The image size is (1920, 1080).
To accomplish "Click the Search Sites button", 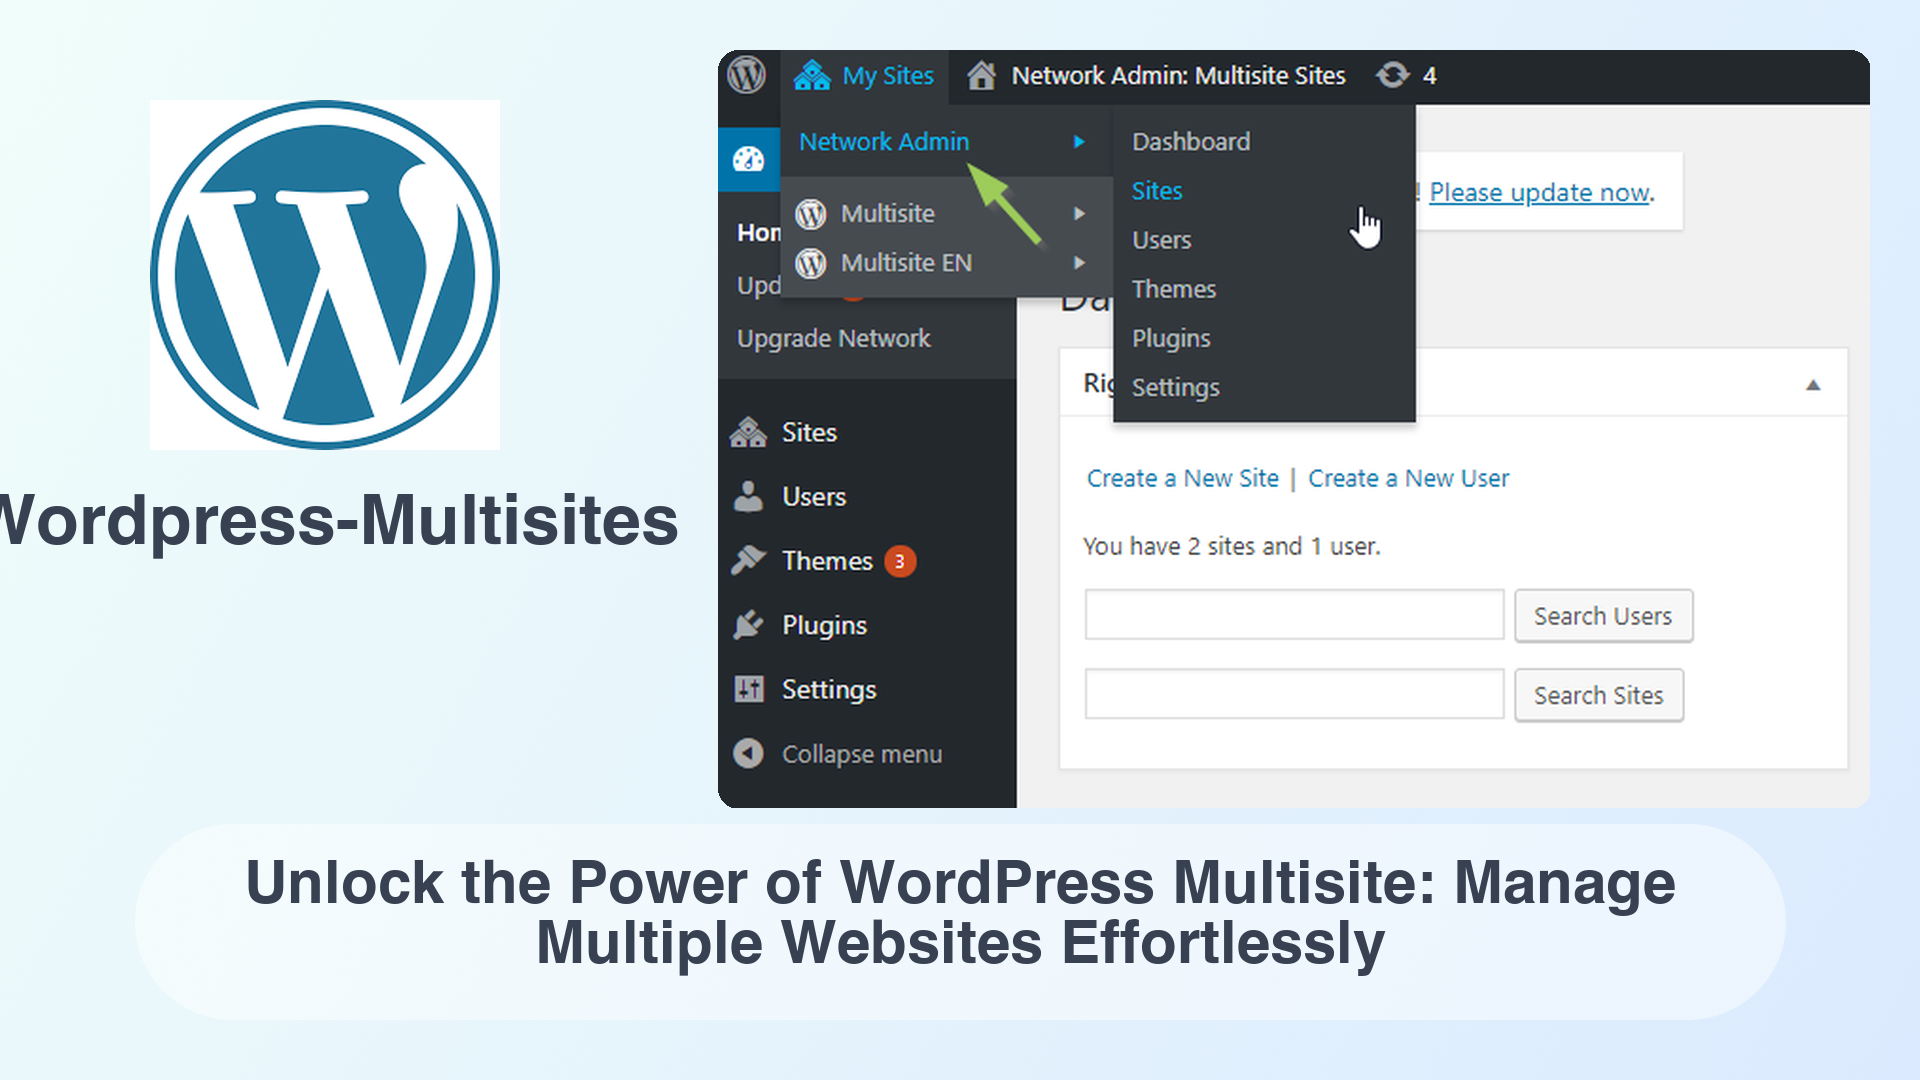I will [x=1600, y=695].
